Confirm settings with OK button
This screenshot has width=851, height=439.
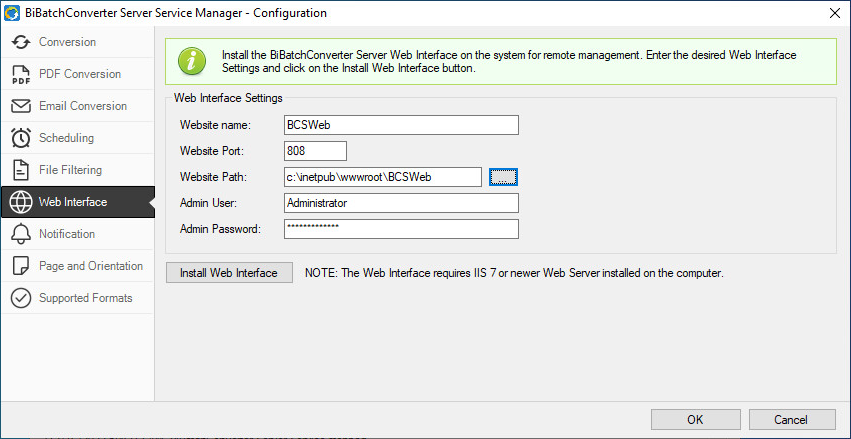tap(695, 419)
